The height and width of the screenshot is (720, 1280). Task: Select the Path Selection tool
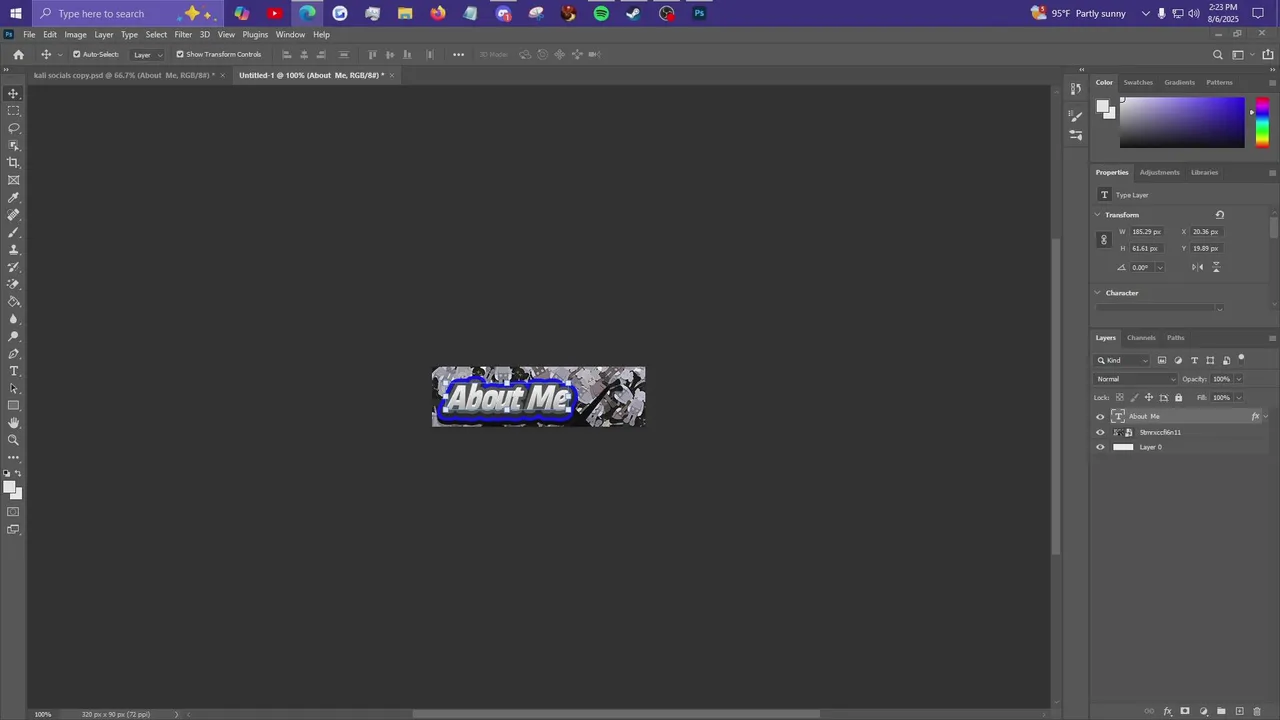tap(13, 388)
